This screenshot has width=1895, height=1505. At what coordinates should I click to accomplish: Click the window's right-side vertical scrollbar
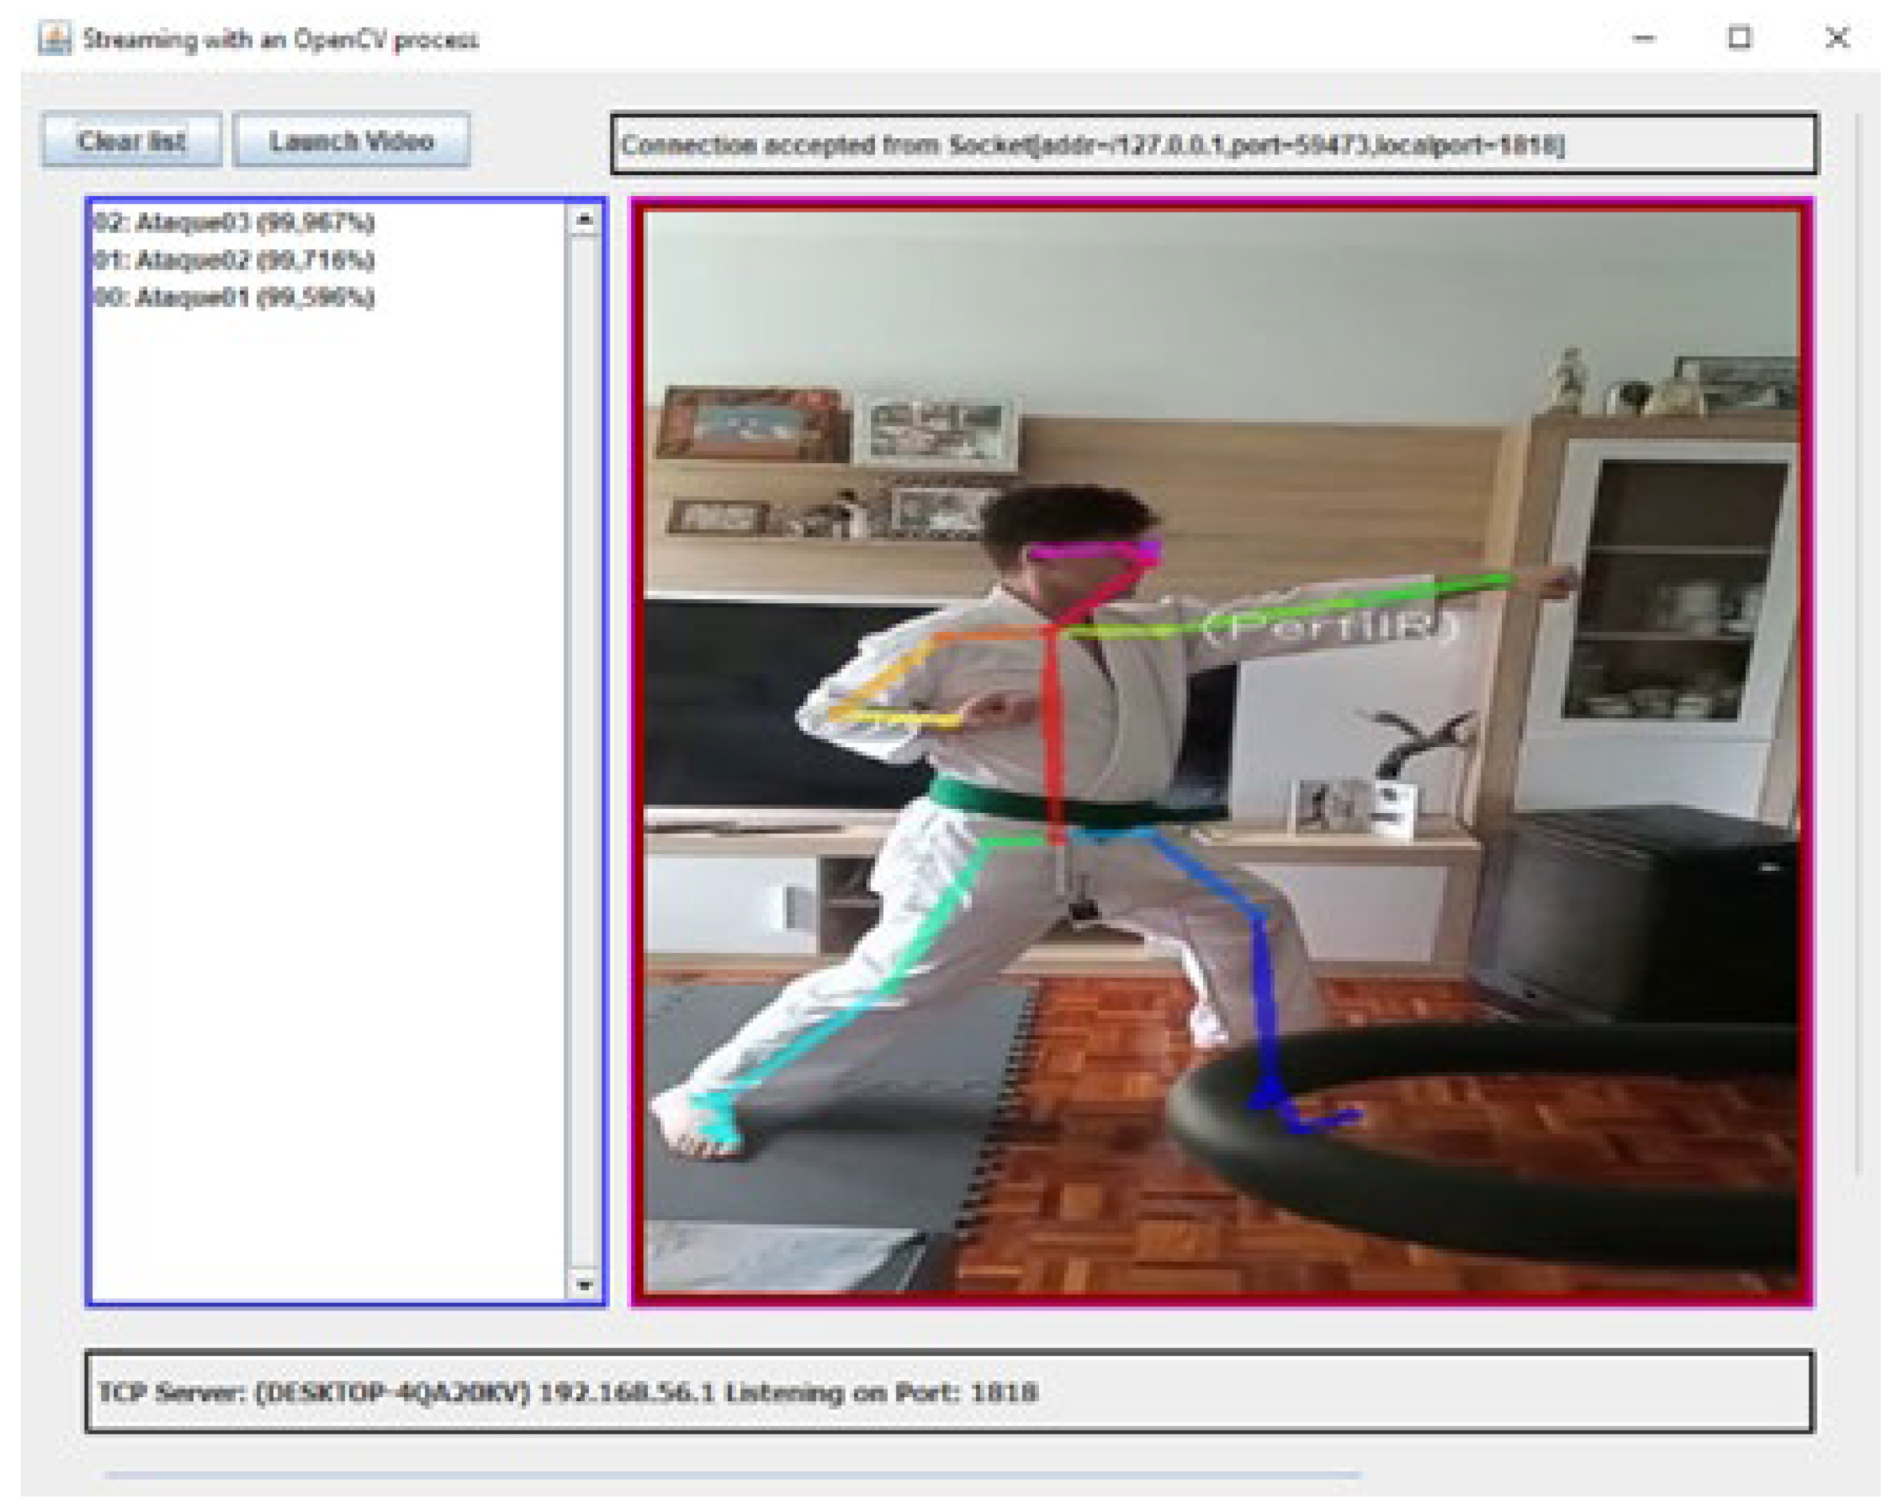pyautogui.click(x=1858, y=640)
